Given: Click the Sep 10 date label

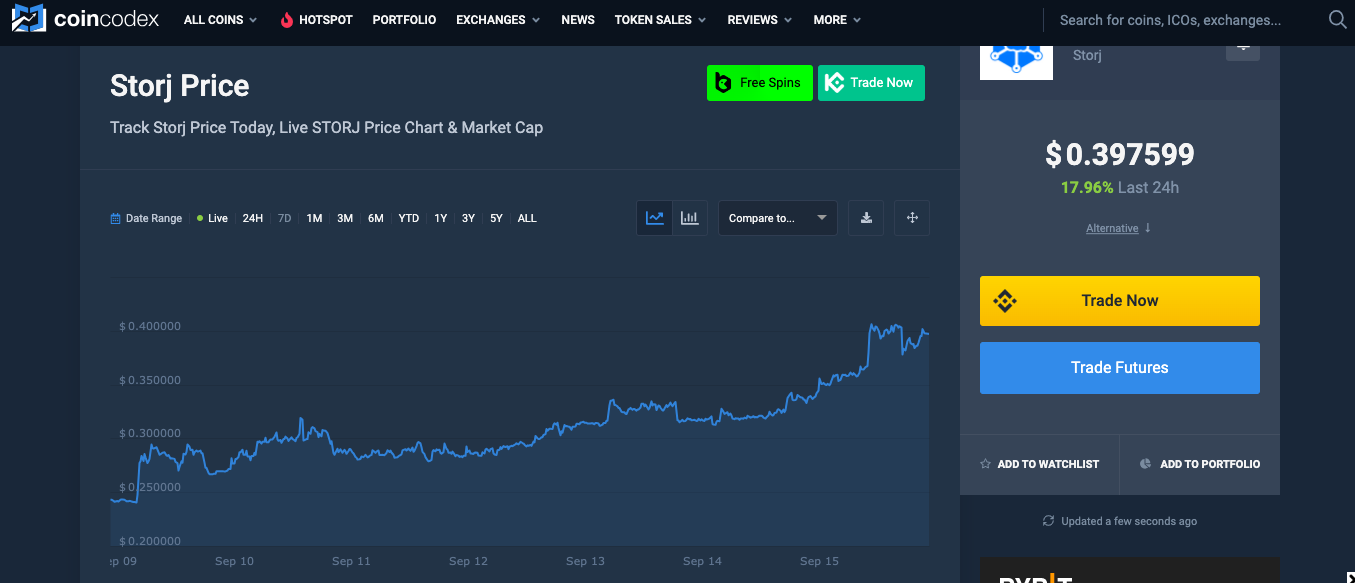Looking at the screenshot, I should coord(234,561).
